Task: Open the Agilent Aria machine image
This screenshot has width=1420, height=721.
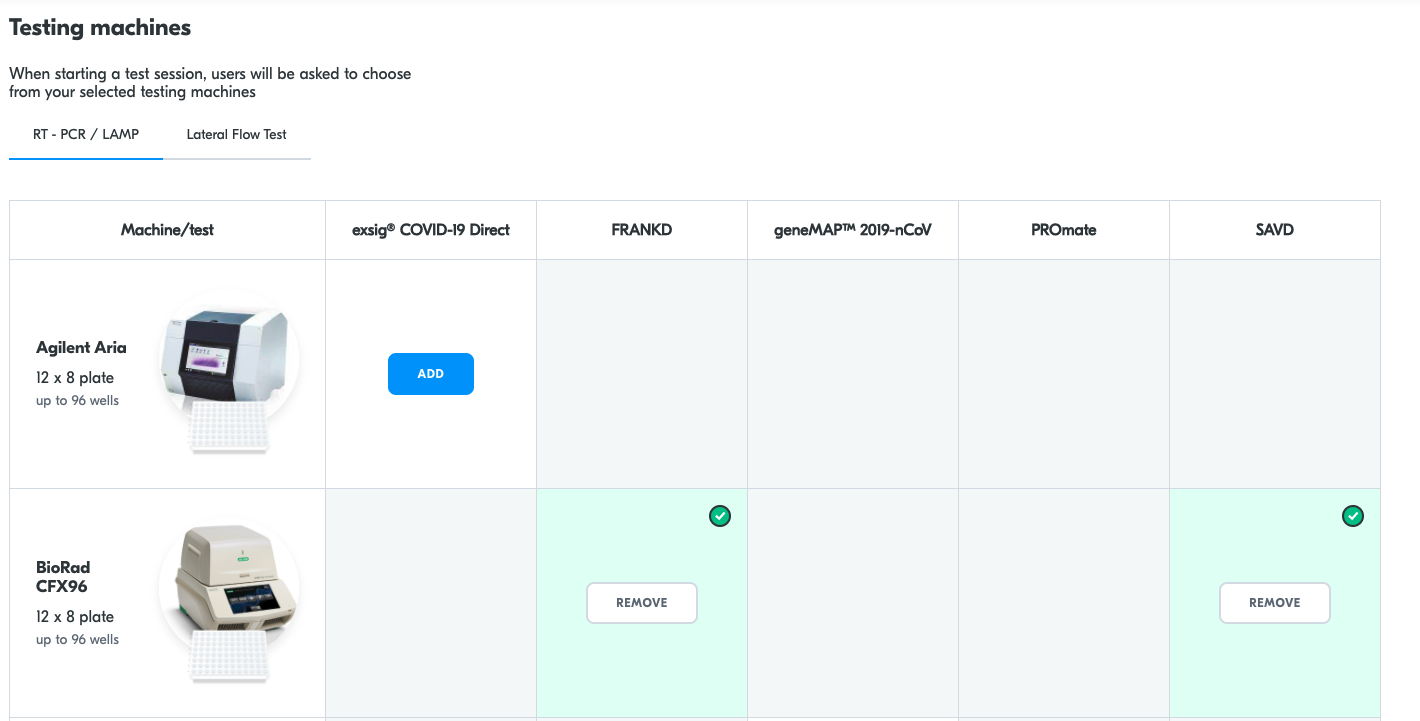Action: coord(224,354)
